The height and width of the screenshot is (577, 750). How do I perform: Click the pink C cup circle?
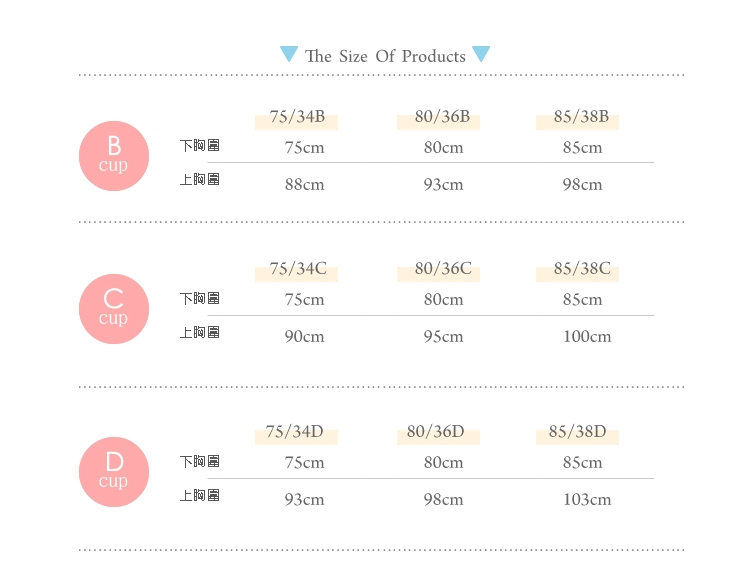(114, 309)
